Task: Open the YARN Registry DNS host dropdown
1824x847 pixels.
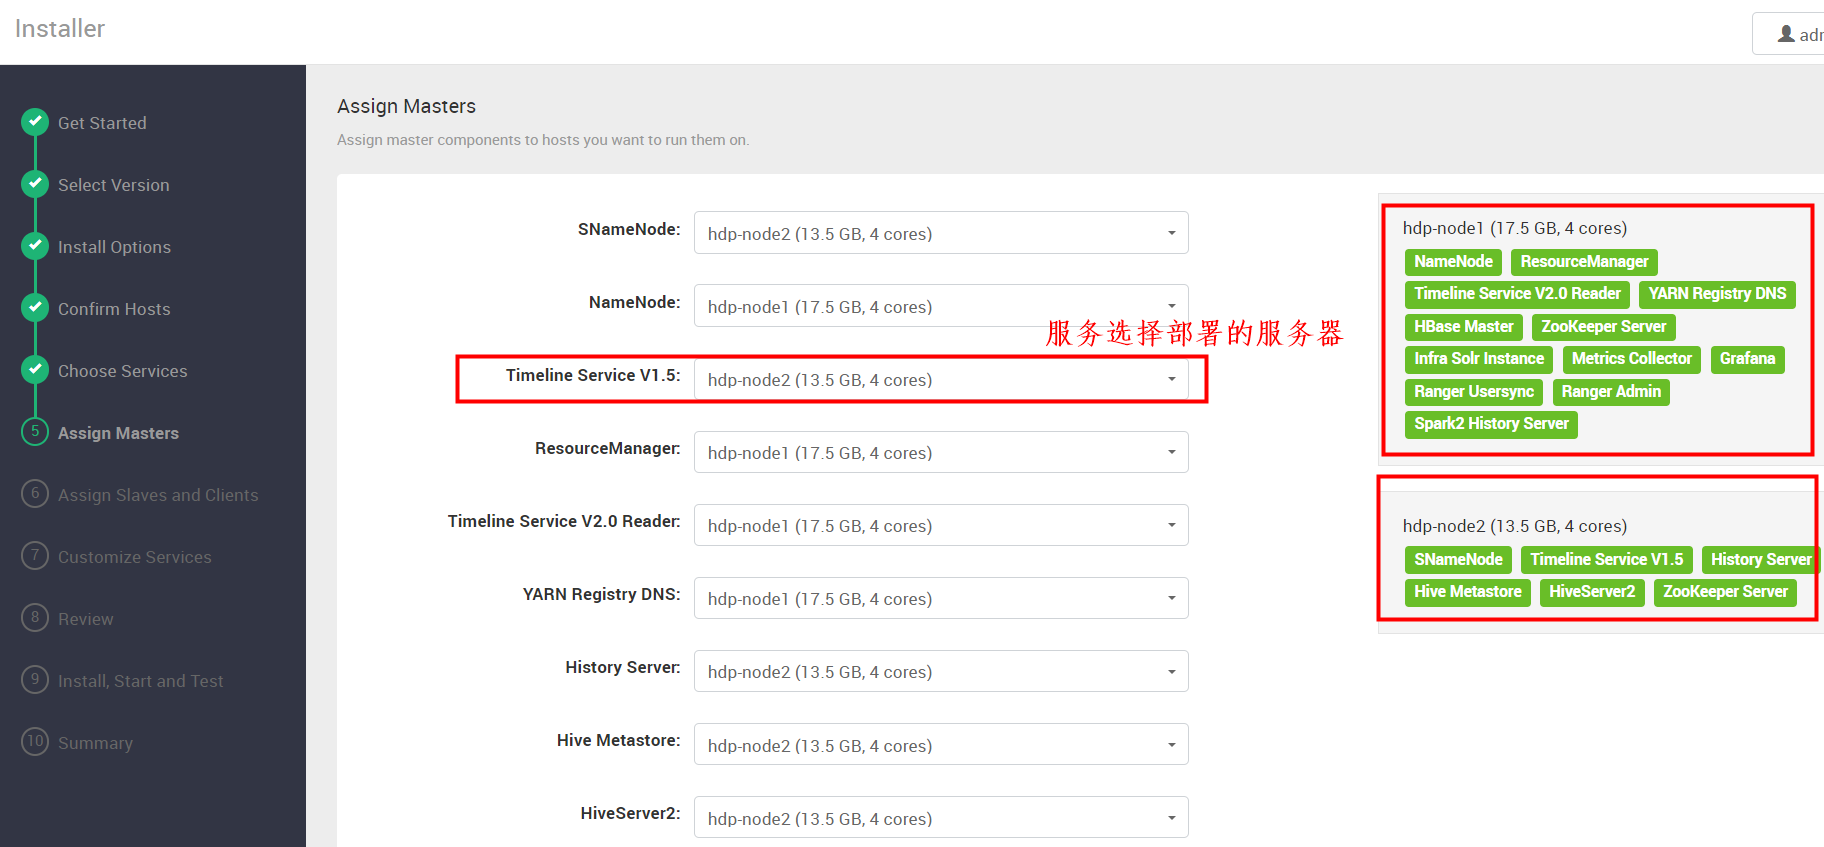Action: click(x=941, y=598)
